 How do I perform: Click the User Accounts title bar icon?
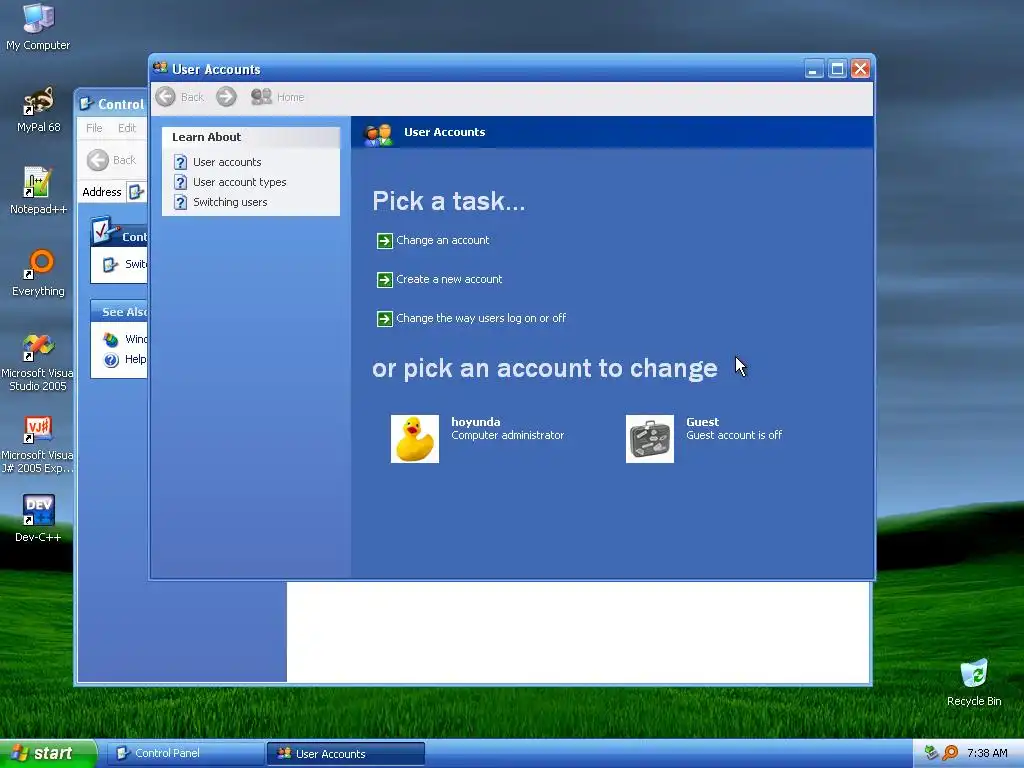[x=160, y=68]
